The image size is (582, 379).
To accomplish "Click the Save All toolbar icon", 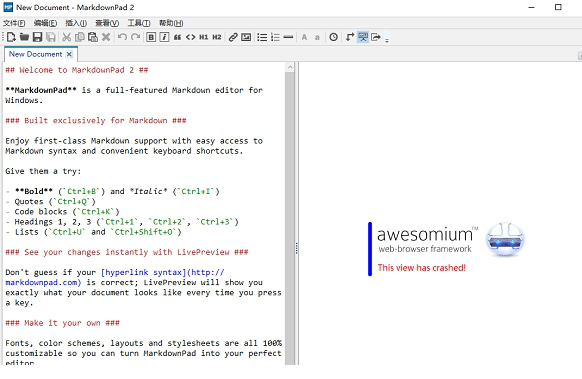I will [x=51, y=37].
